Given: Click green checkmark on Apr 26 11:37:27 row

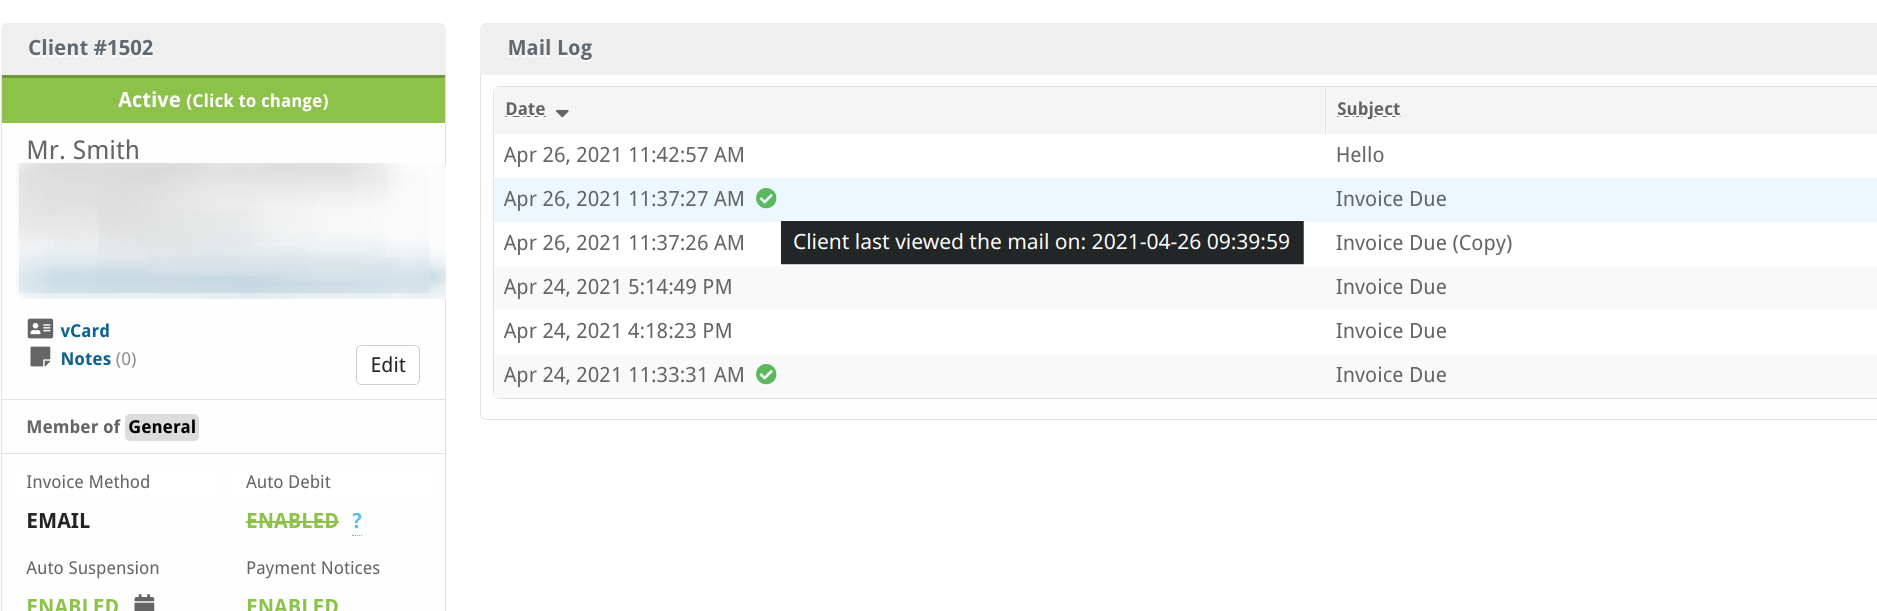Looking at the screenshot, I should [766, 198].
